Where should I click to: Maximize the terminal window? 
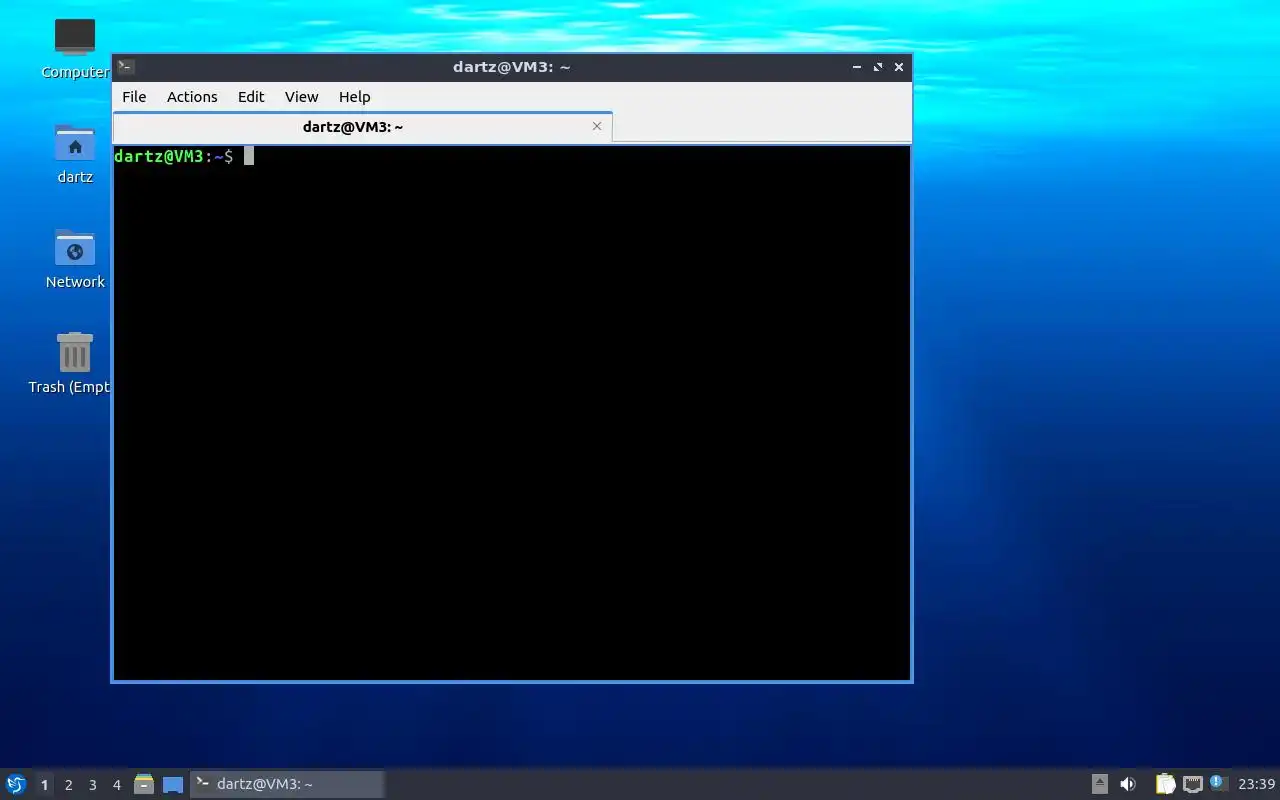point(878,67)
